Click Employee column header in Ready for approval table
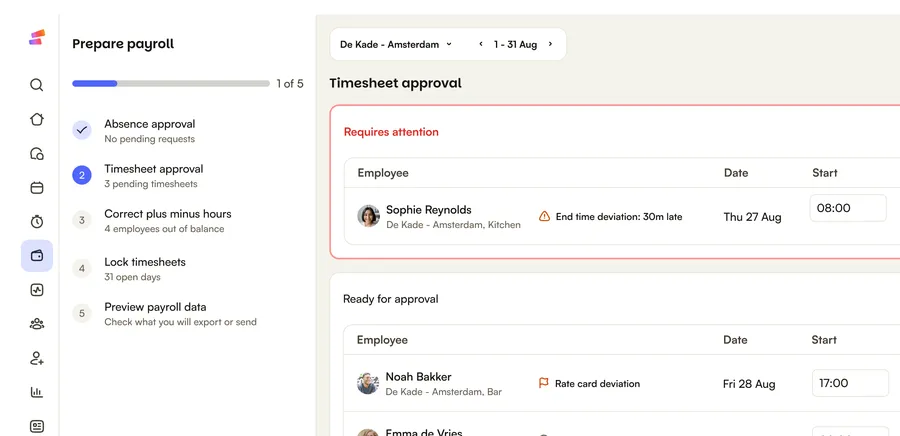 (x=382, y=340)
